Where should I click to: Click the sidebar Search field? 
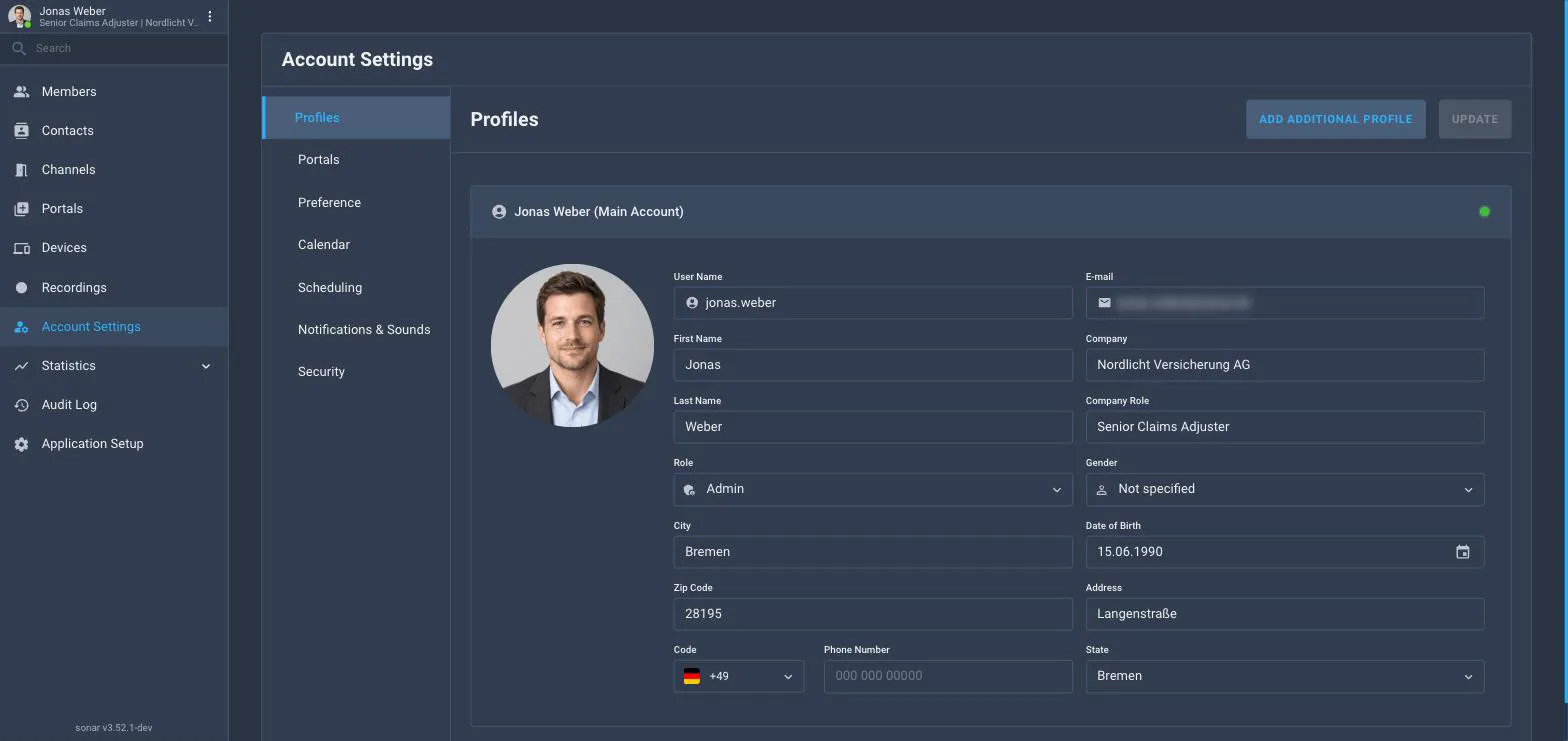pyautogui.click(x=114, y=48)
